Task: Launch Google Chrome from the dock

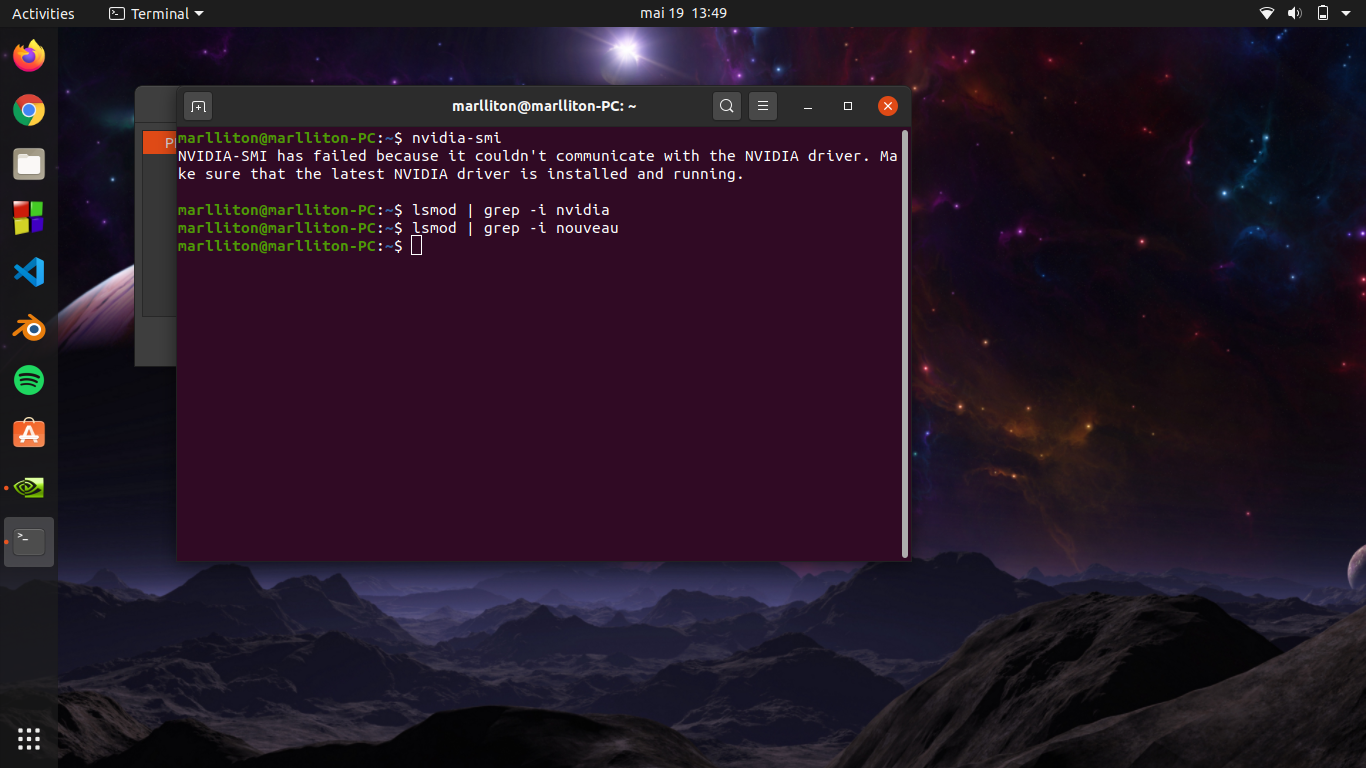Action: 29,110
